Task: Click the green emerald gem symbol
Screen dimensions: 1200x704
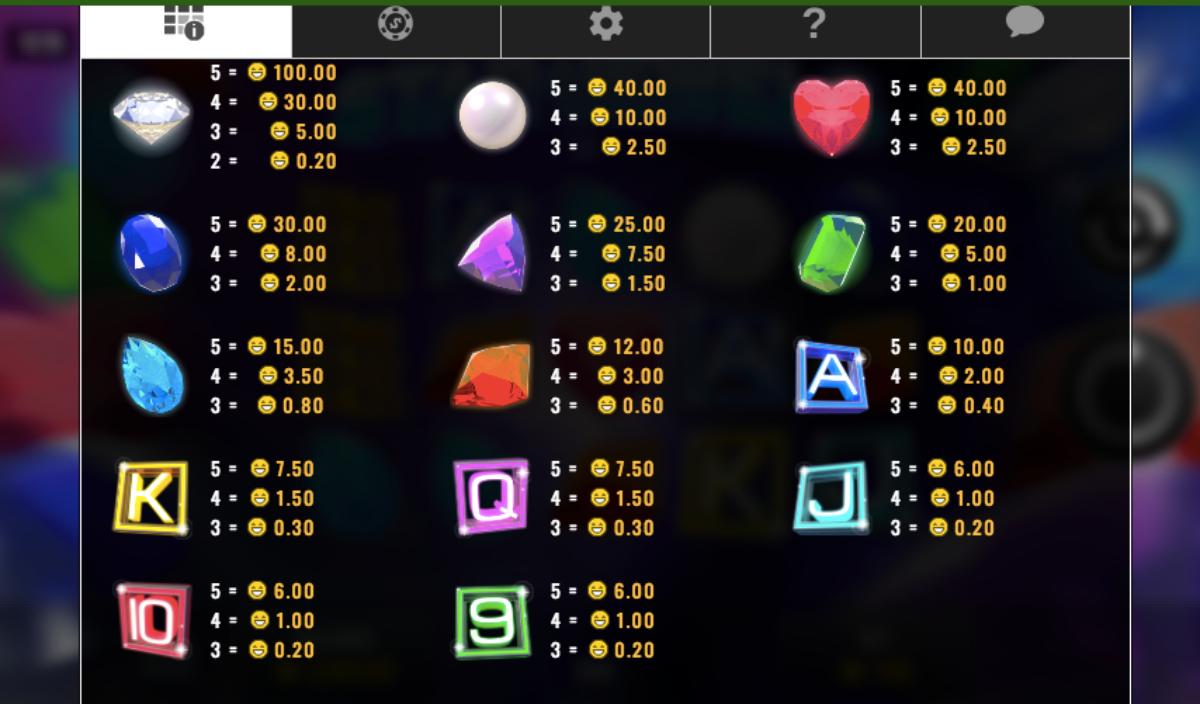Action: [x=832, y=253]
